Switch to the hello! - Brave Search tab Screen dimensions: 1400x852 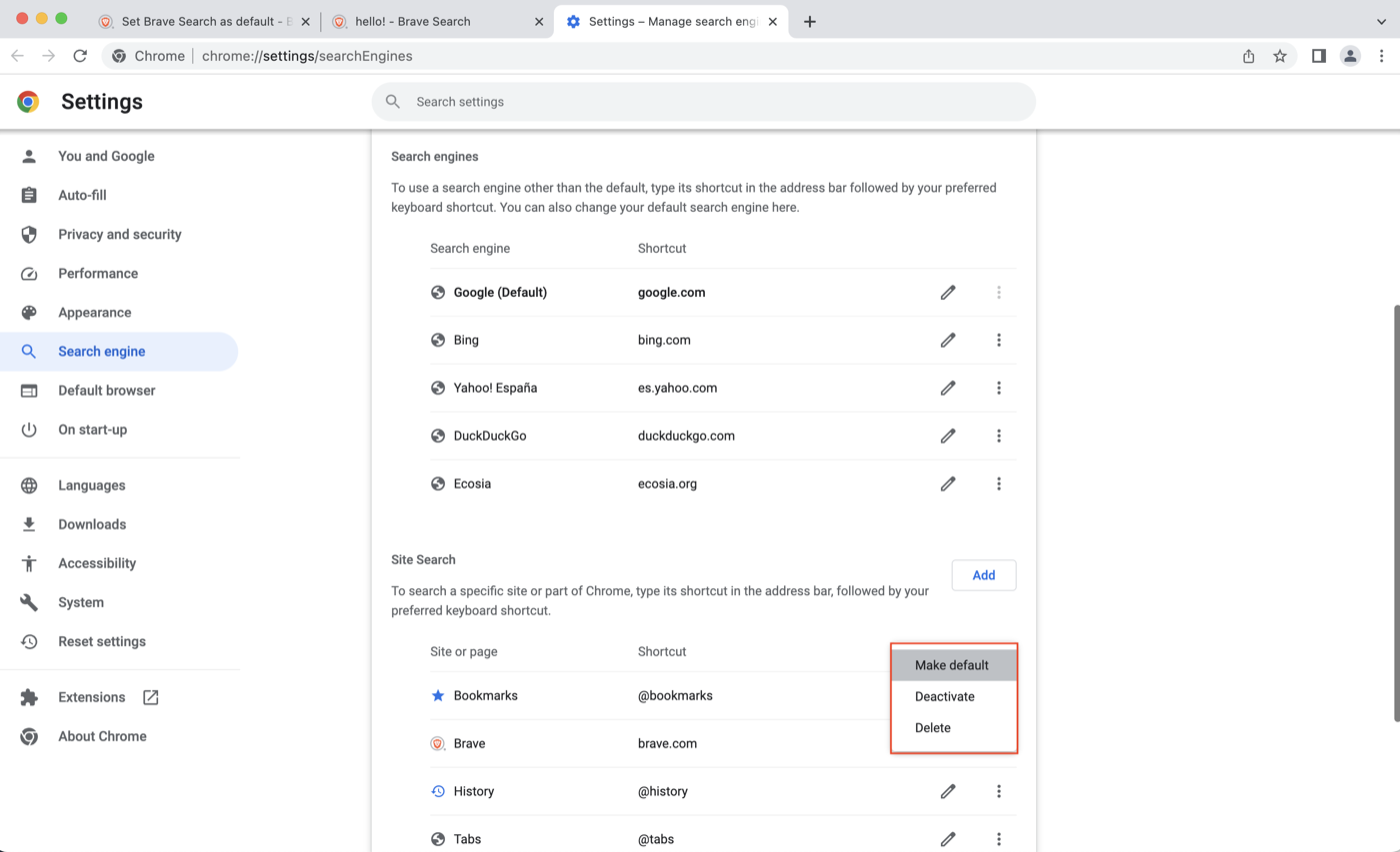[x=427, y=21]
